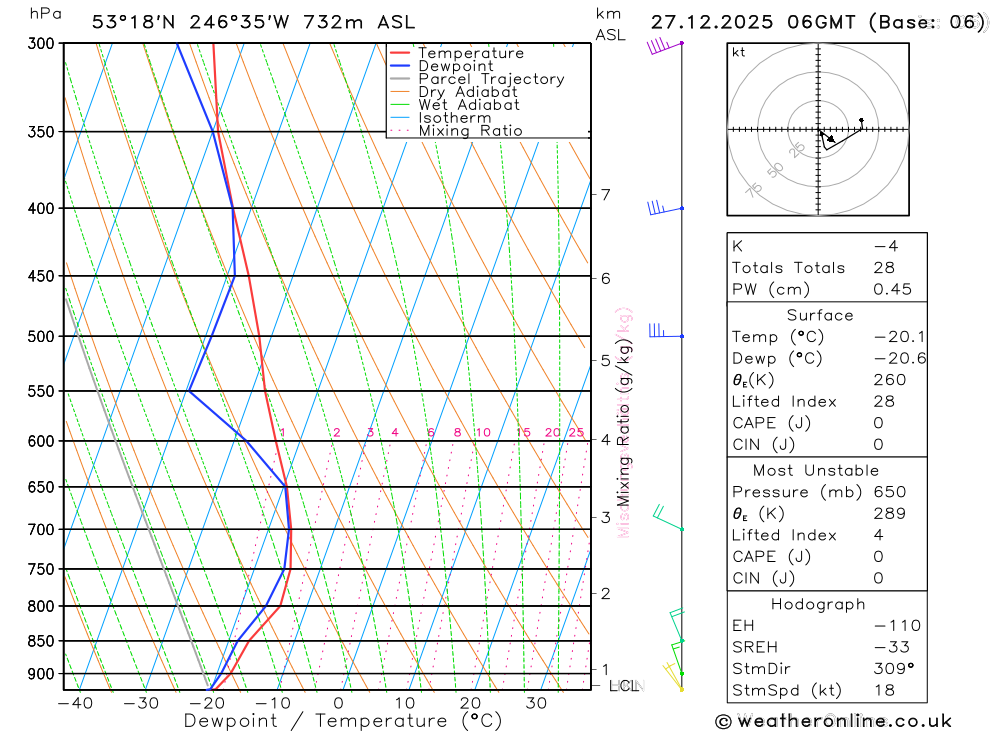Click the Most Unstable Pressure value 650
The width and height of the screenshot is (1000, 733).
click(890, 492)
